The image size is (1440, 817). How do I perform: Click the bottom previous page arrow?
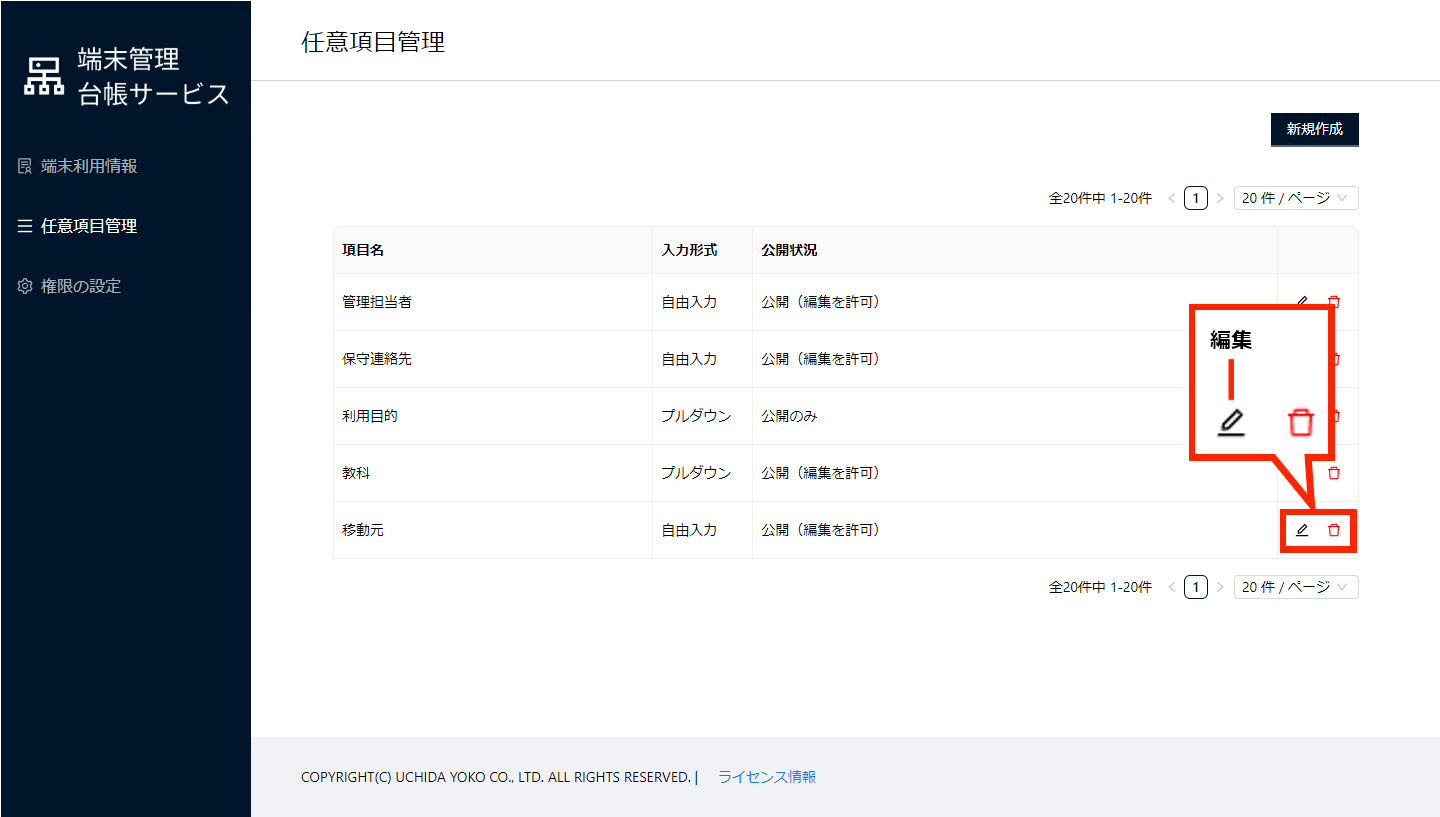(1172, 587)
